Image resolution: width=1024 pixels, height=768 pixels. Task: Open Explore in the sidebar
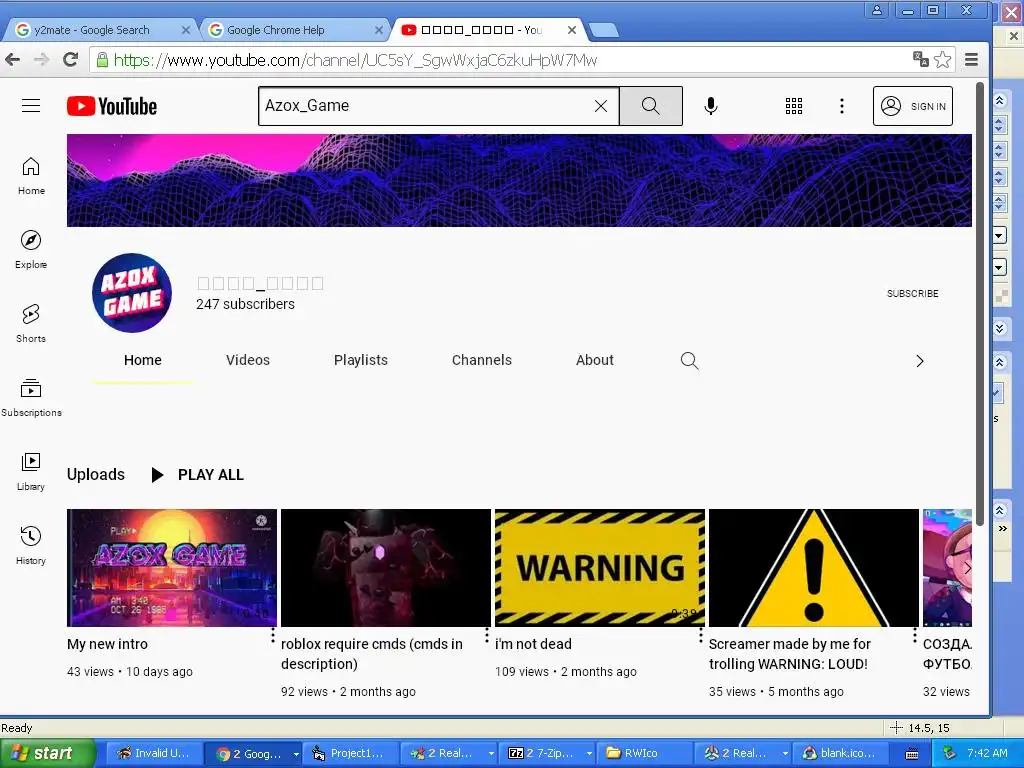pyautogui.click(x=31, y=249)
